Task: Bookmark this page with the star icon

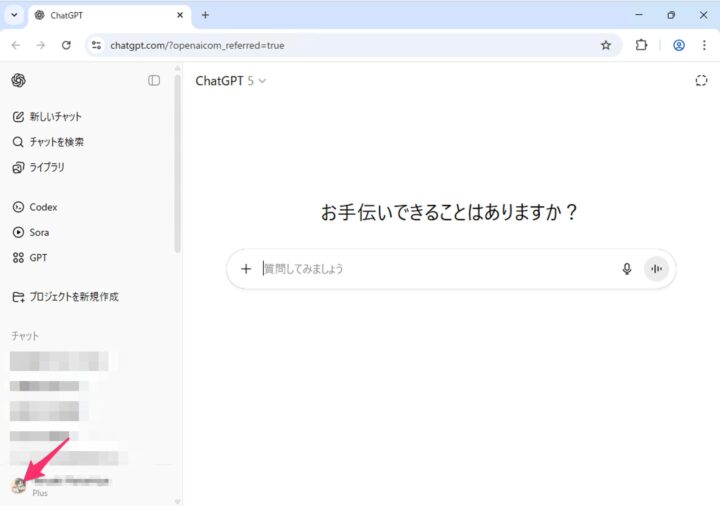Action: pos(606,45)
